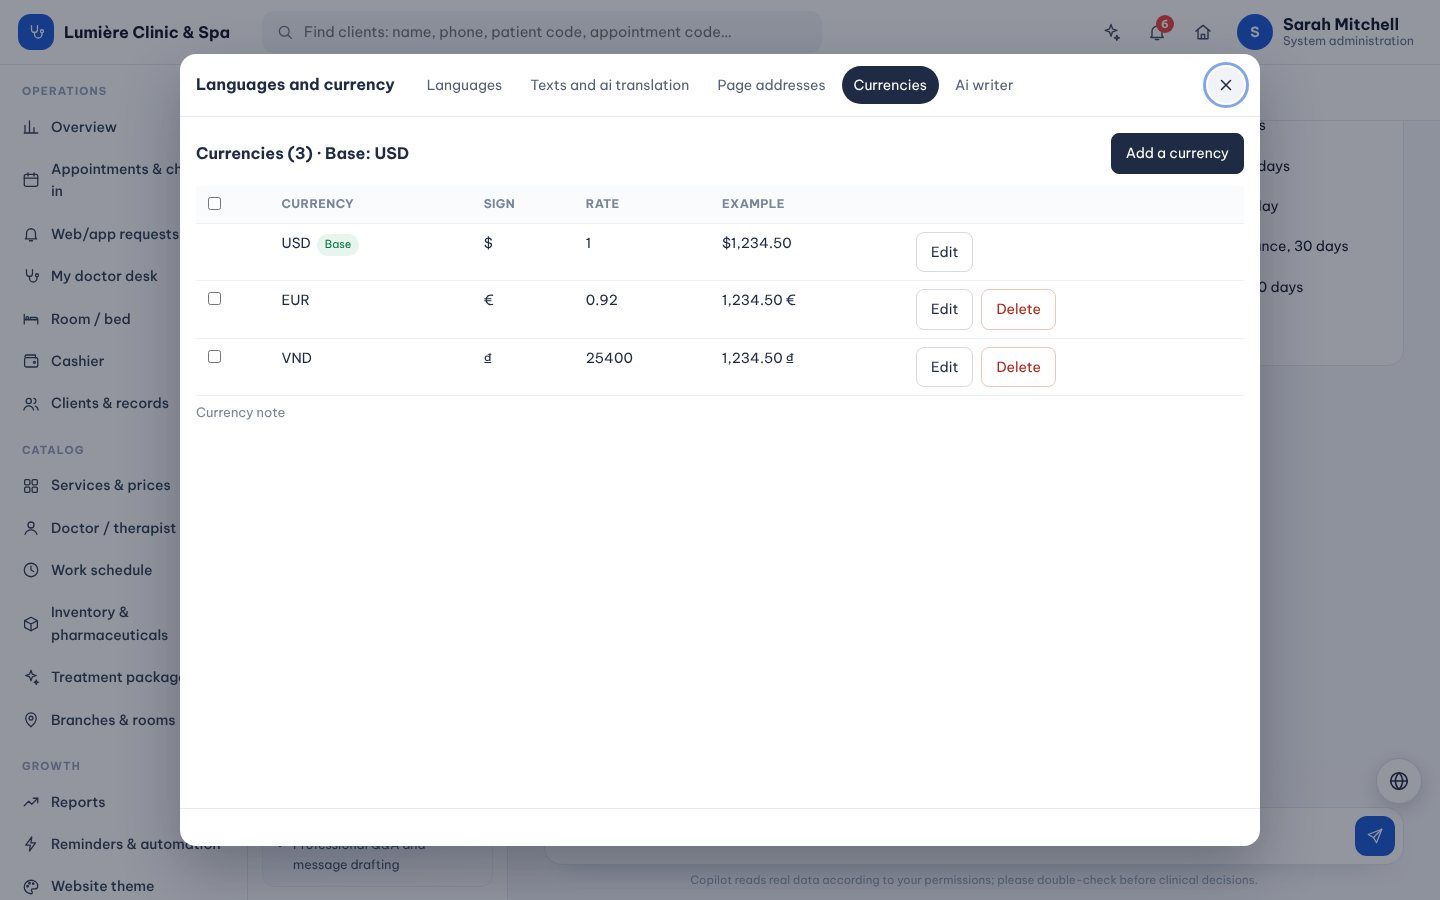Click the Inventory & pharmaceuticals box icon
This screenshot has height=900, width=1440.
31,624
